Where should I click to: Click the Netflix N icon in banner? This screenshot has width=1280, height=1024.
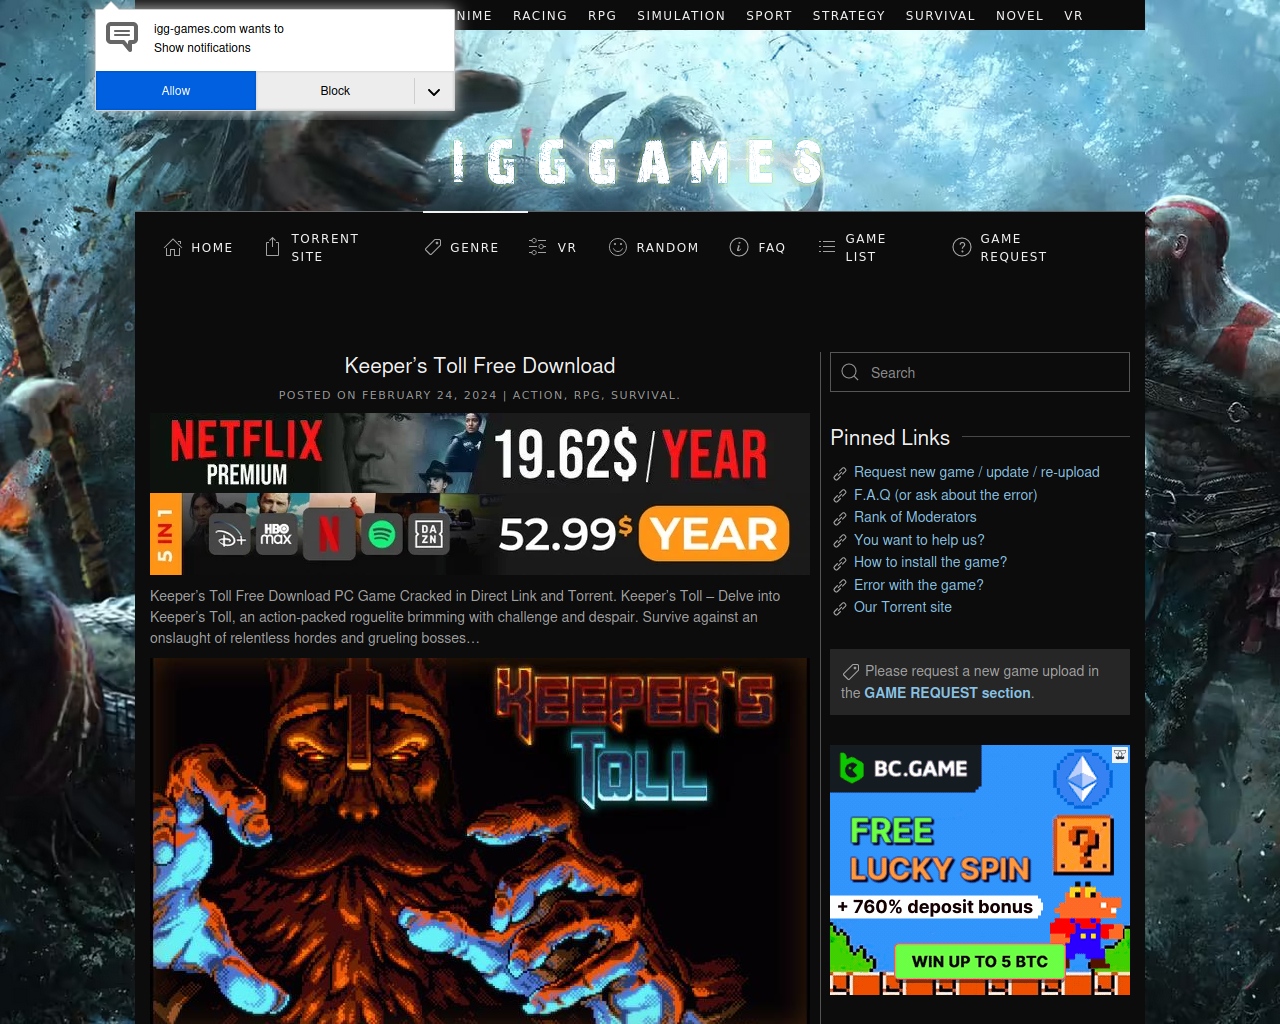pyautogui.click(x=329, y=534)
